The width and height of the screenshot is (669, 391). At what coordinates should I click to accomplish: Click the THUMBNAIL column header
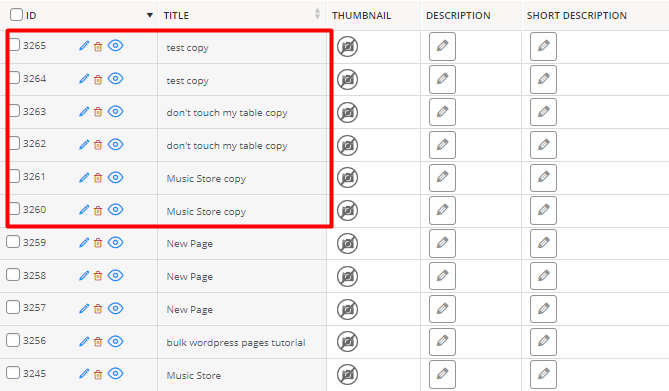click(x=361, y=15)
